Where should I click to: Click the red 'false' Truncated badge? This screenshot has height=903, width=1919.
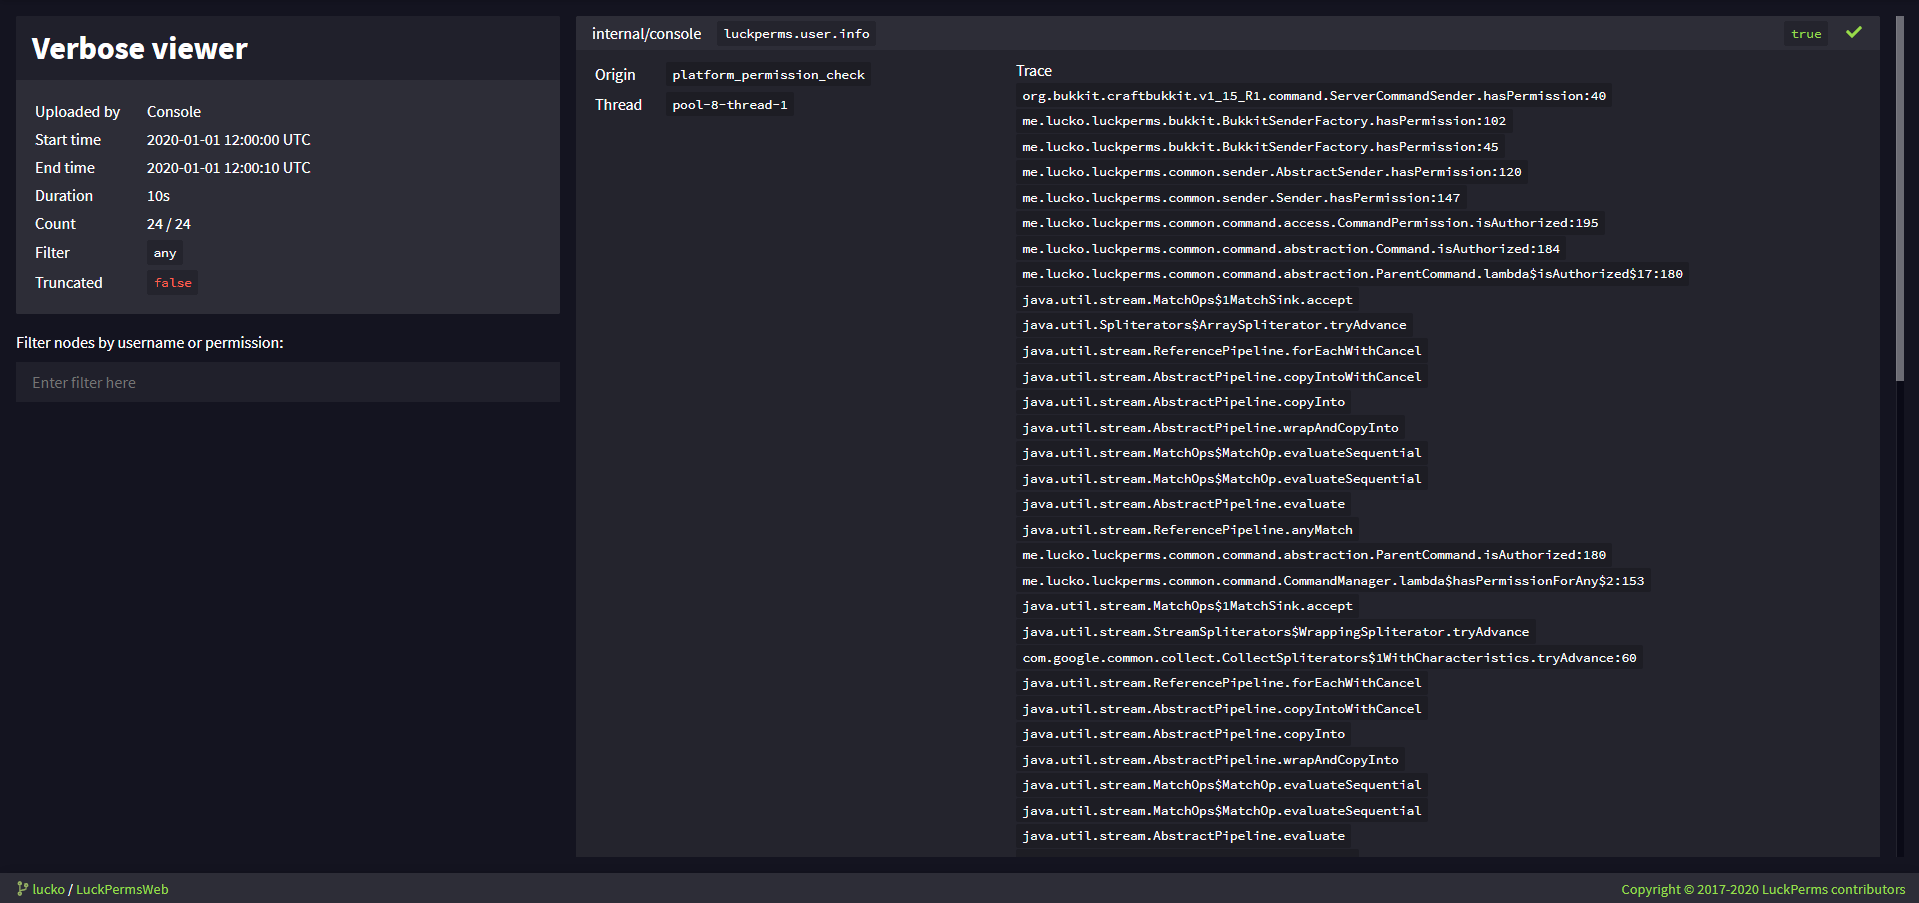[x=172, y=283]
